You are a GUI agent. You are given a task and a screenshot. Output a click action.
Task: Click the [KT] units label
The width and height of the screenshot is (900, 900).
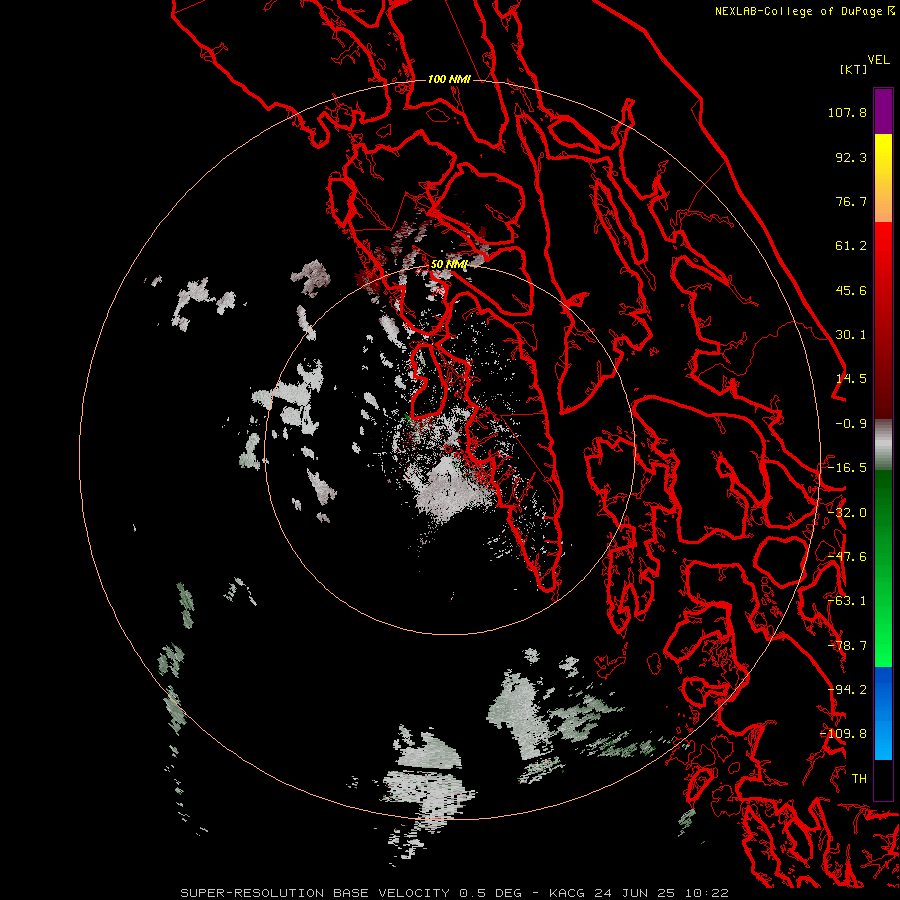854,69
